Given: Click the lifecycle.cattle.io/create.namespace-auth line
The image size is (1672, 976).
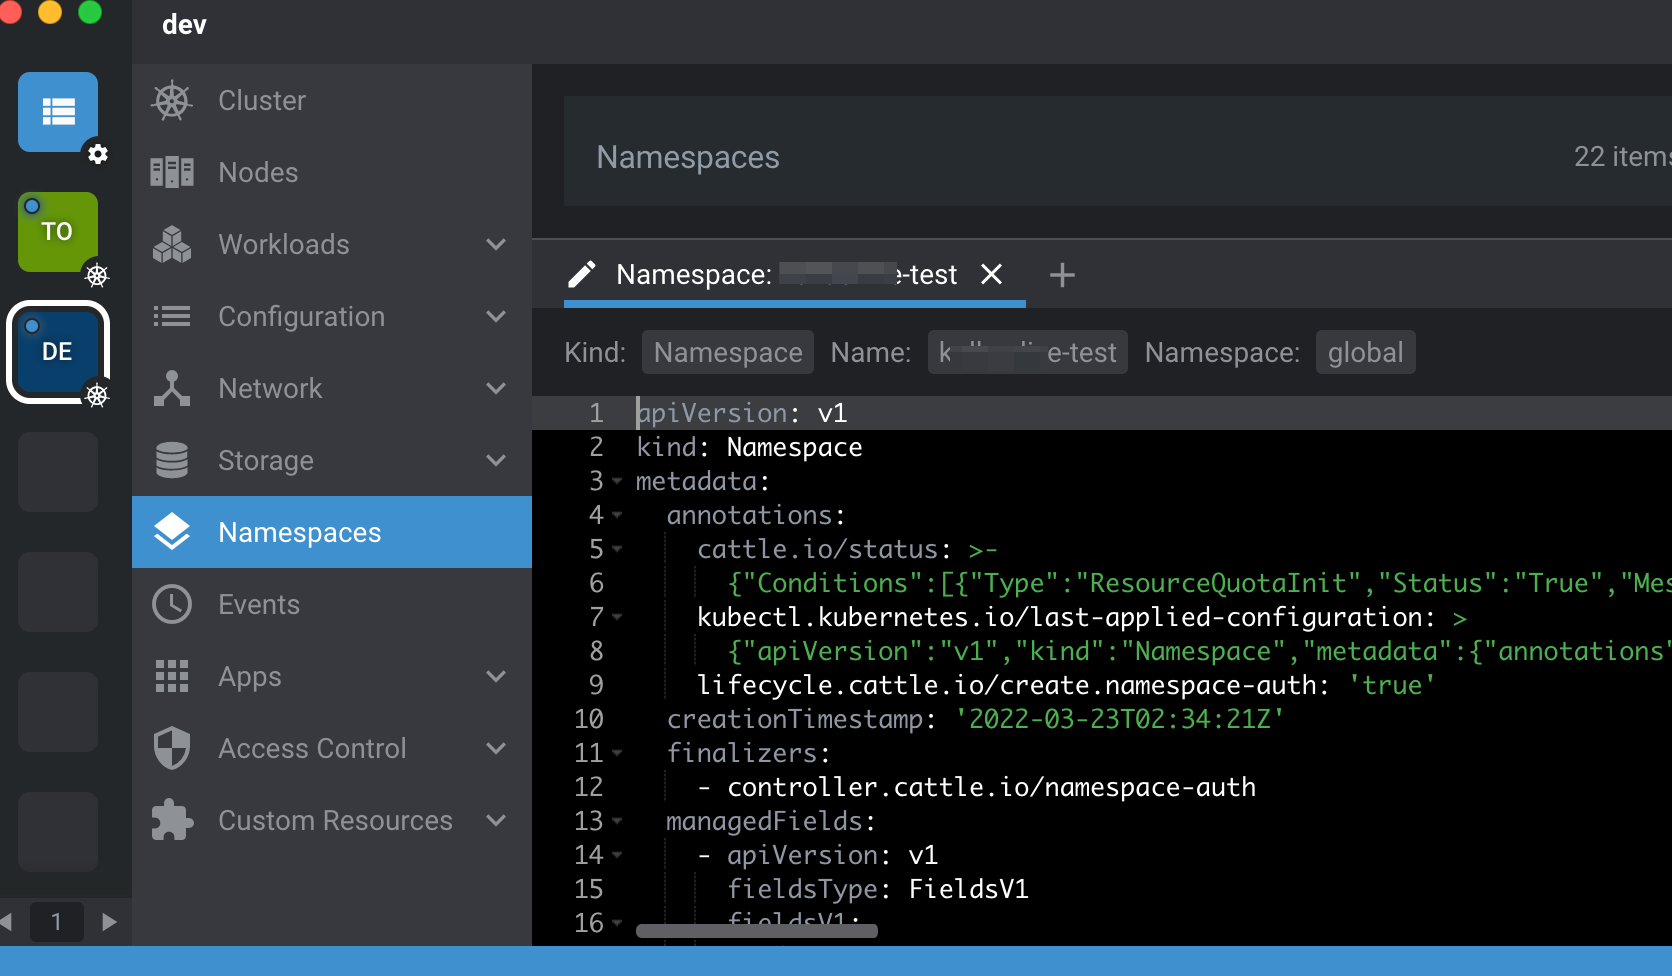Looking at the screenshot, I should pyautogui.click(x=1066, y=685).
